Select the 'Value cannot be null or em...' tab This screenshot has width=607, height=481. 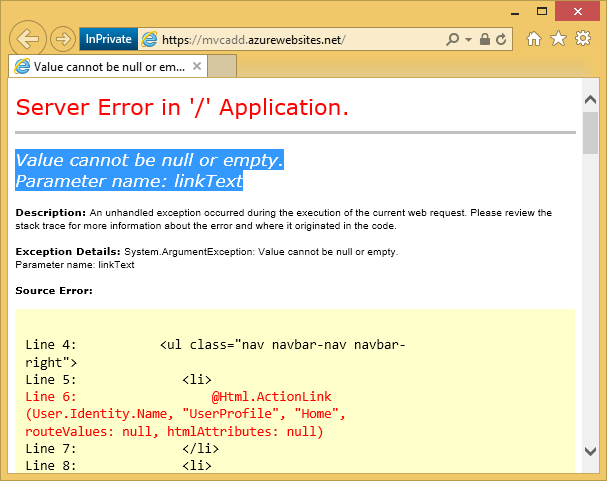click(108, 67)
